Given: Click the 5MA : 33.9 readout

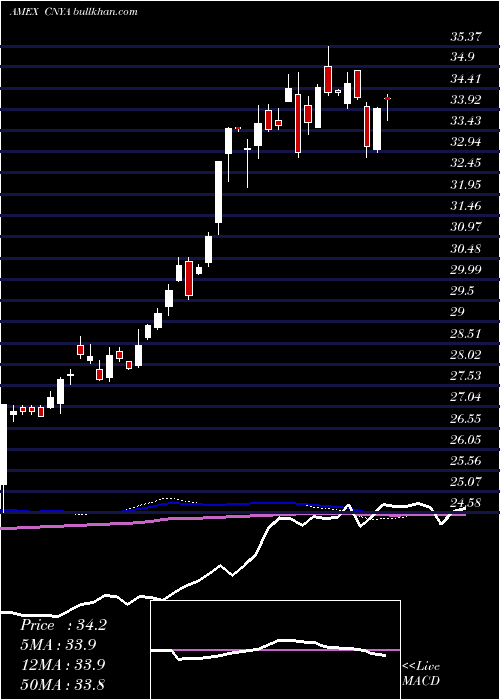Looking at the screenshot, I should [58, 645].
